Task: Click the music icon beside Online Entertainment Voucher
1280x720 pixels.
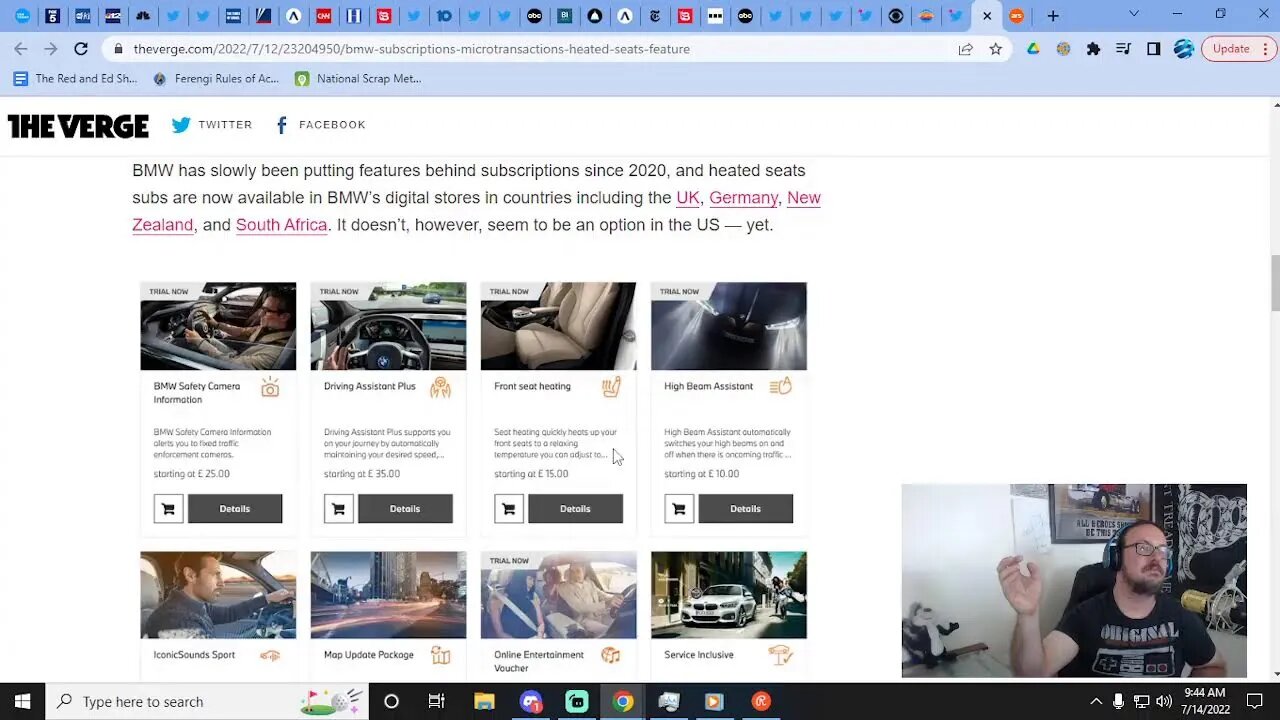Action: pyautogui.click(x=611, y=655)
